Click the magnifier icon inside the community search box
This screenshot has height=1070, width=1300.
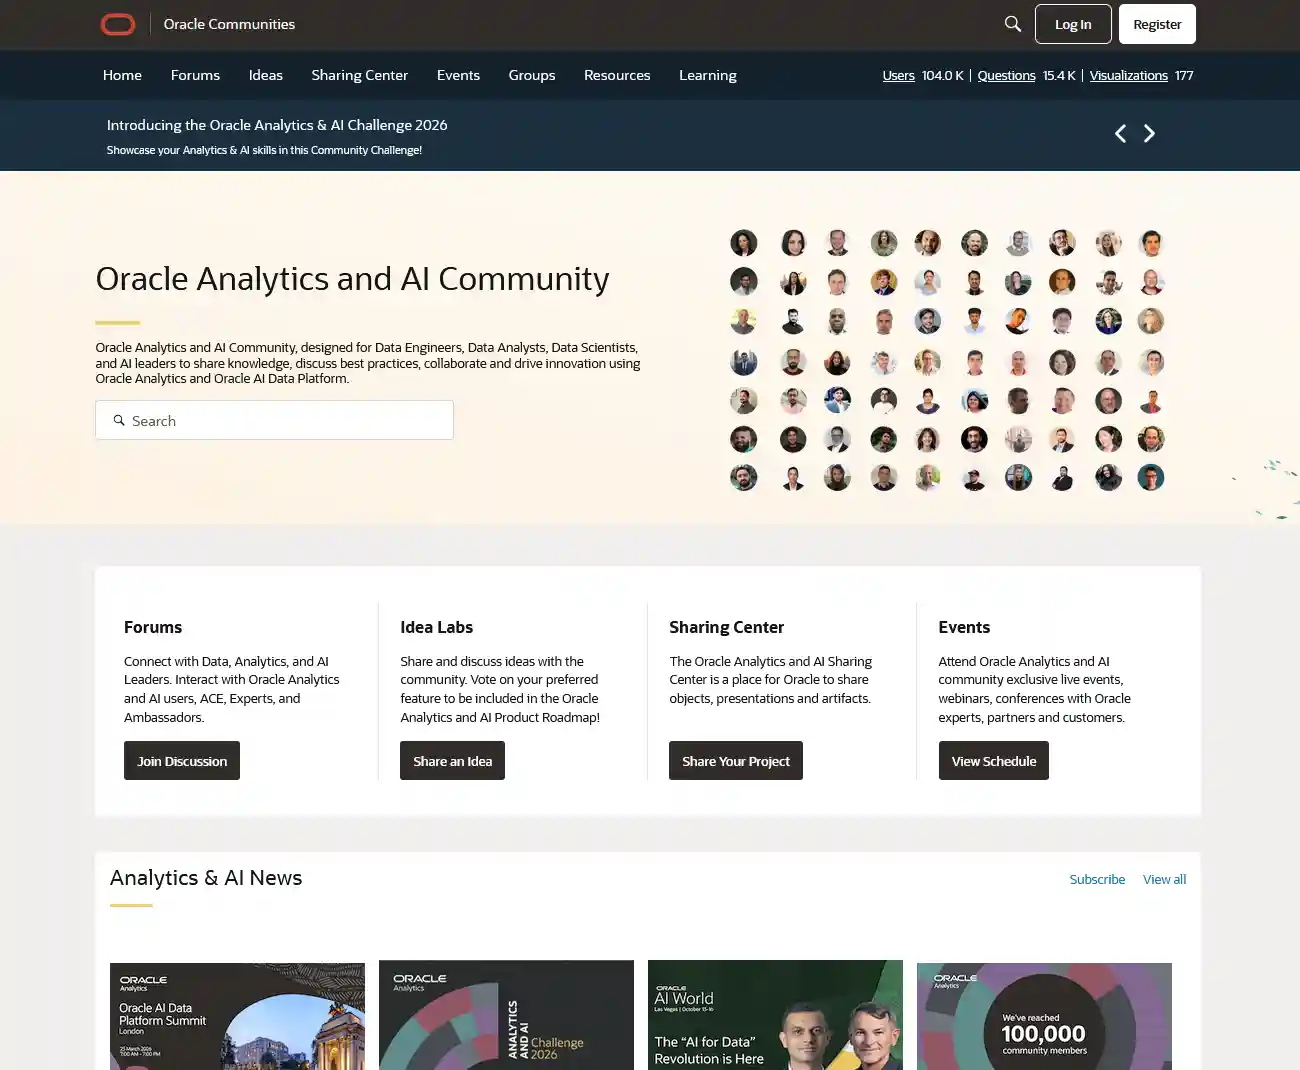(x=119, y=421)
